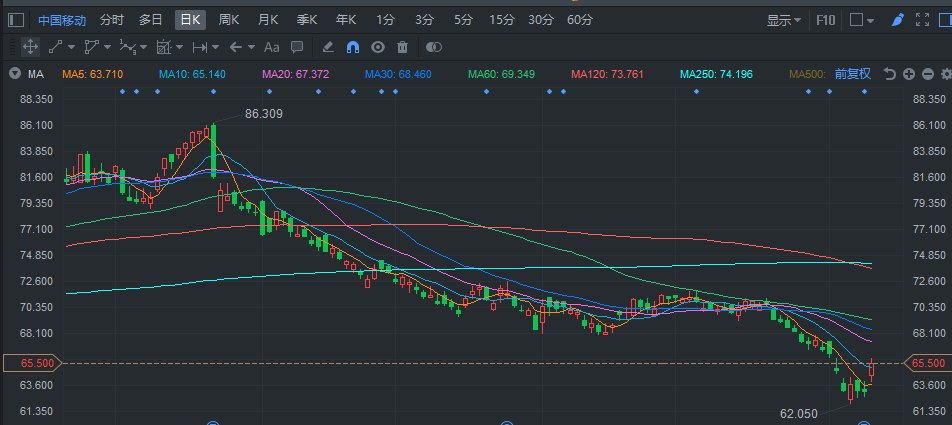The image size is (952, 425).
Task: Open arrow tool dropdown arrow
Action: (251, 47)
